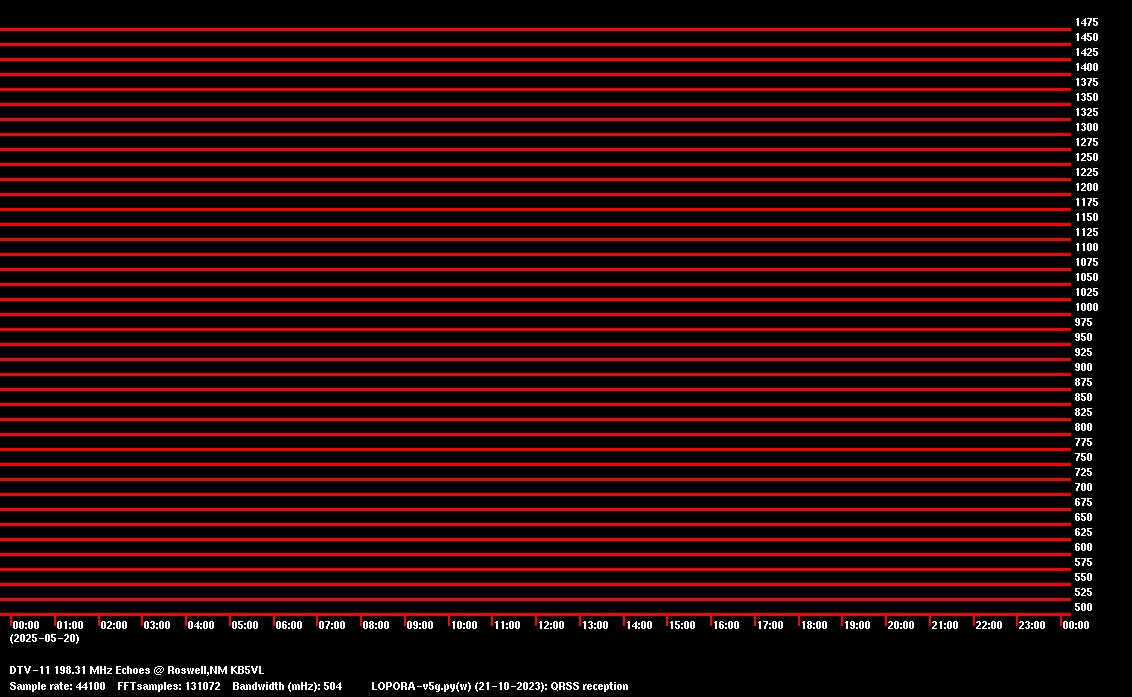Select the Bandwidth (mHz): 504 text
The width and height of the screenshot is (1132, 697).
287,686
